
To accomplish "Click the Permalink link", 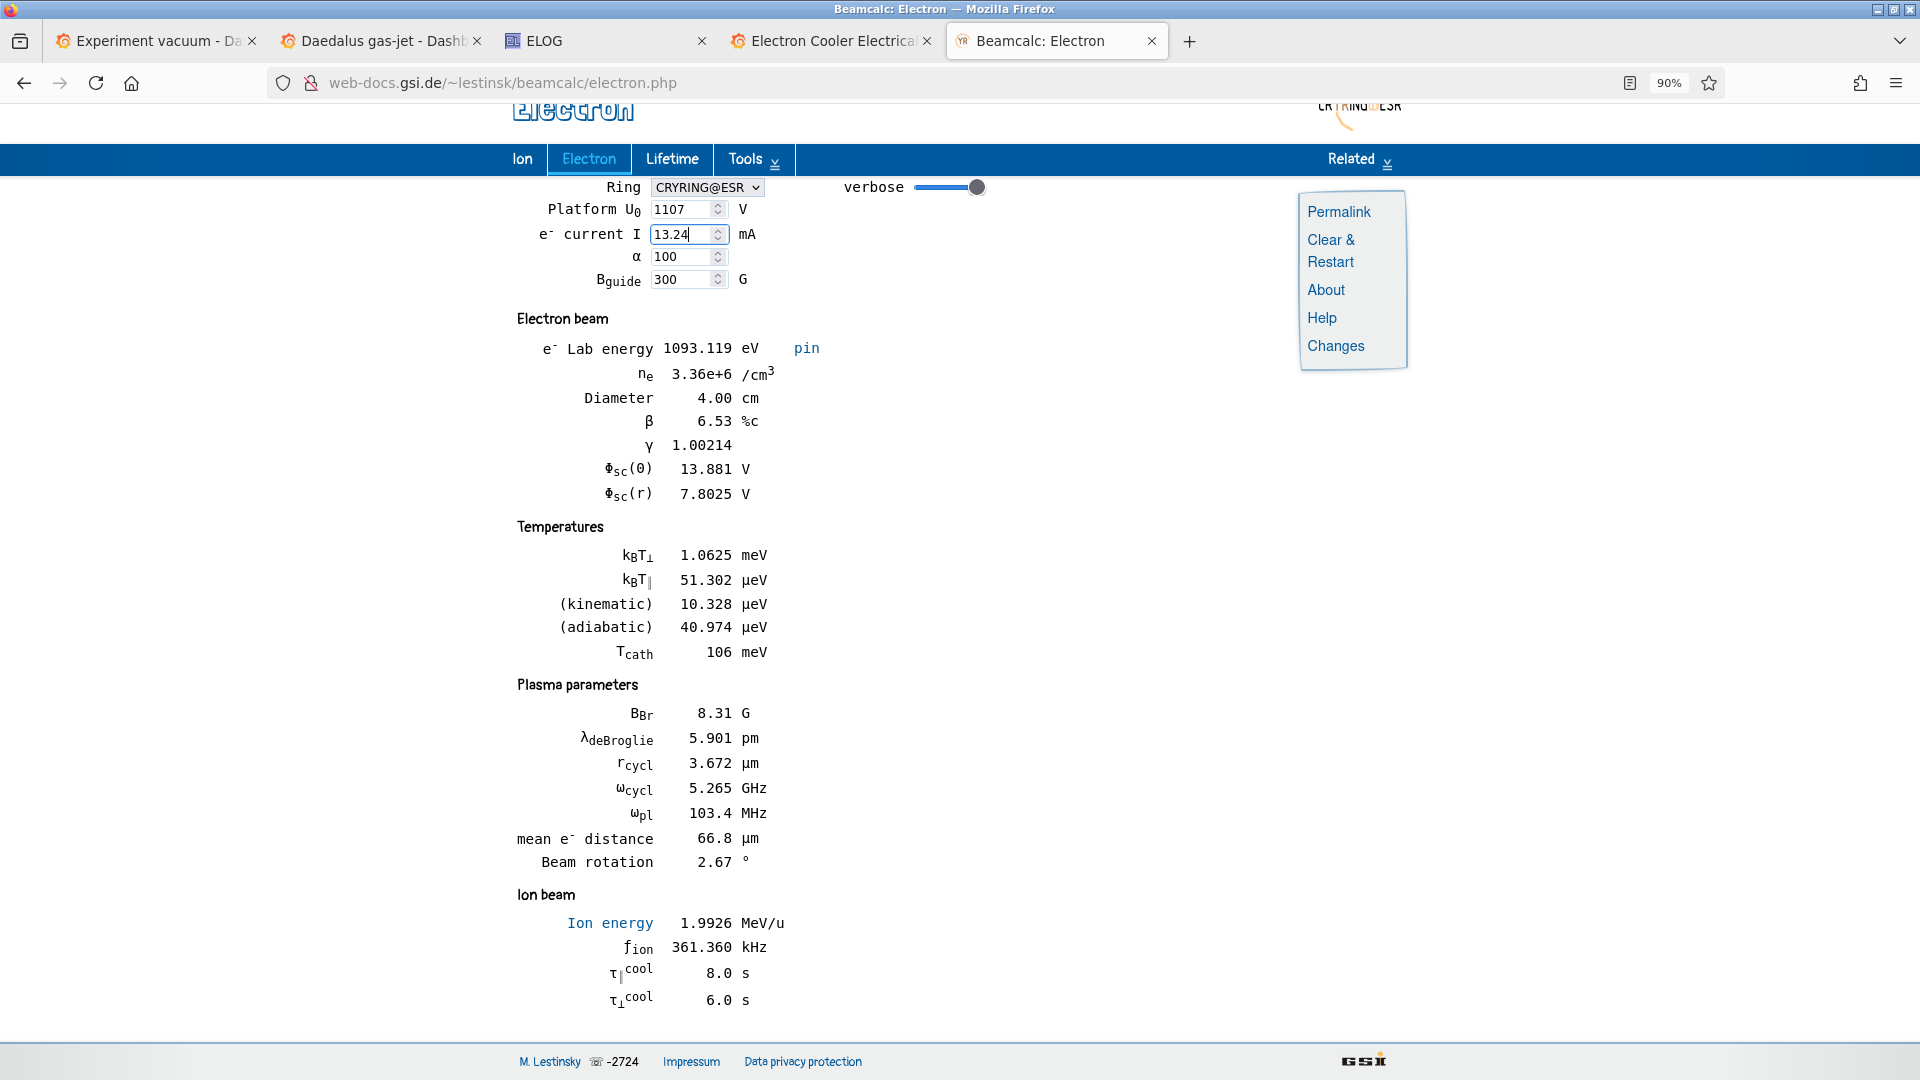I will 1338,212.
